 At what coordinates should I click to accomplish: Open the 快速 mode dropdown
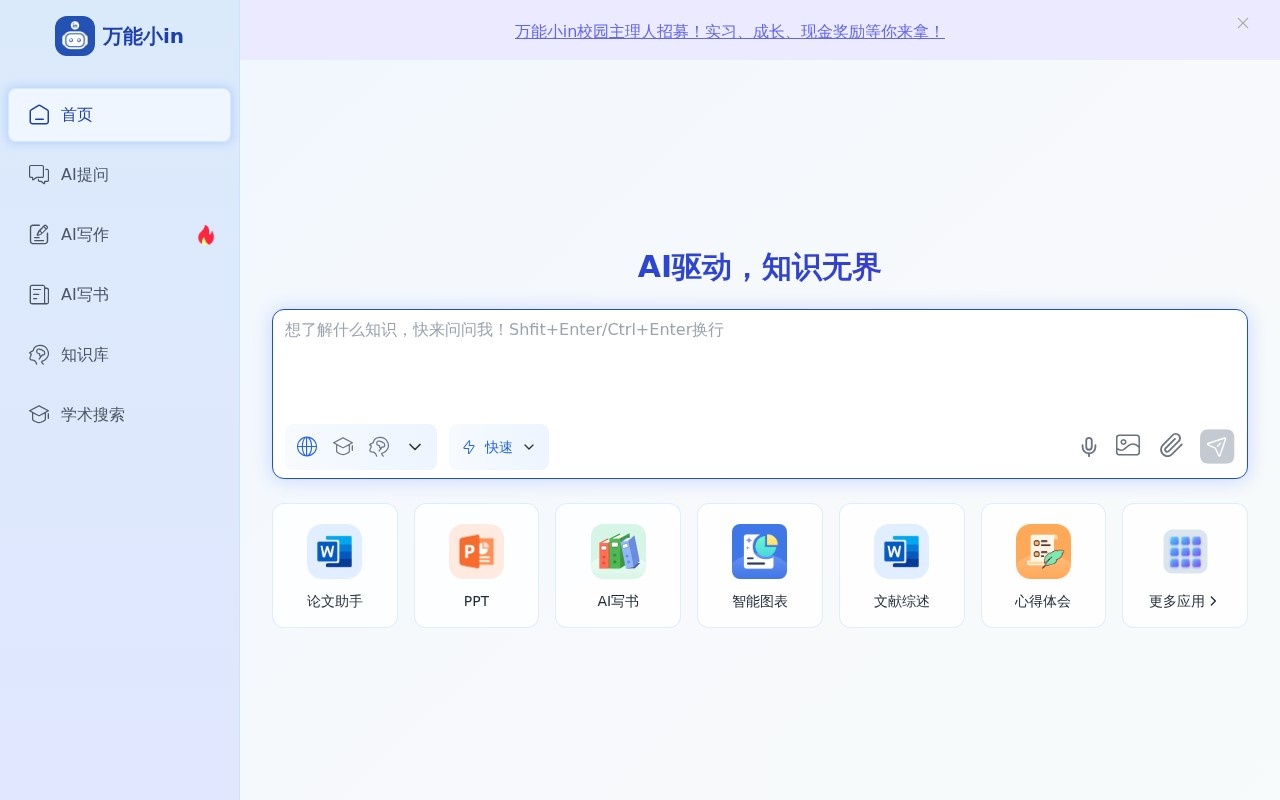pyautogui.click(x=499, y=447)
